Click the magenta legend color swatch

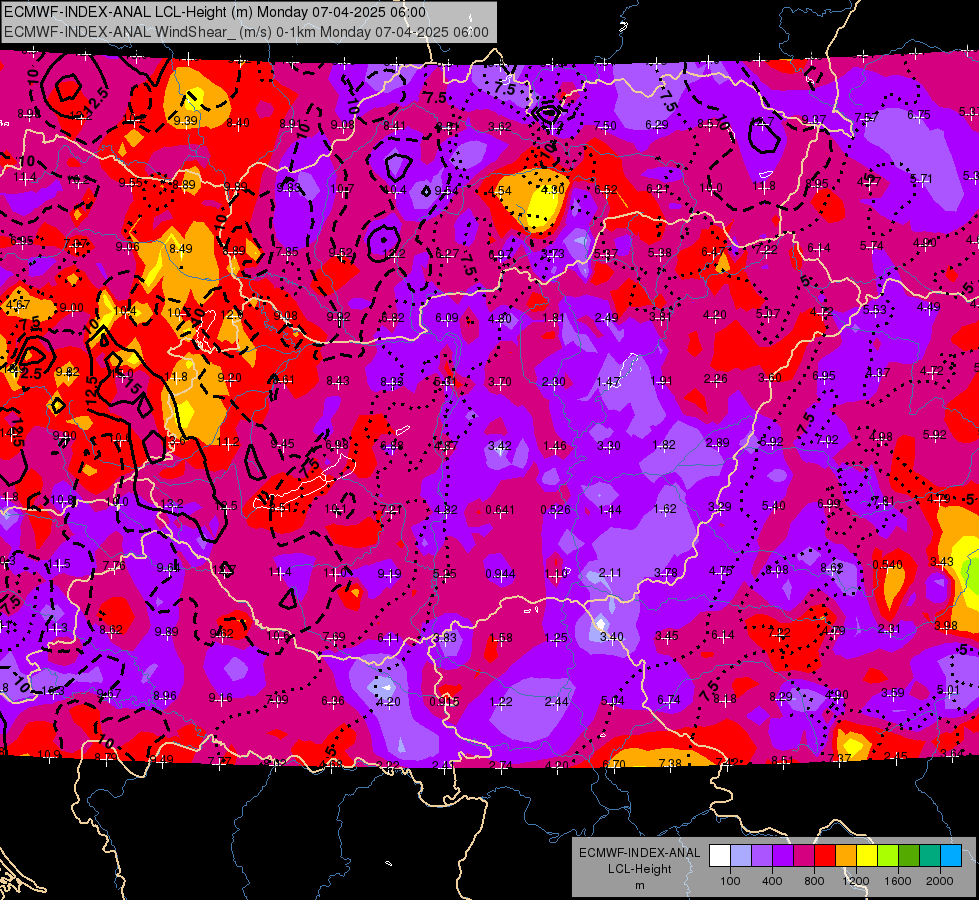pyautogui.click(x=804, y=856)
